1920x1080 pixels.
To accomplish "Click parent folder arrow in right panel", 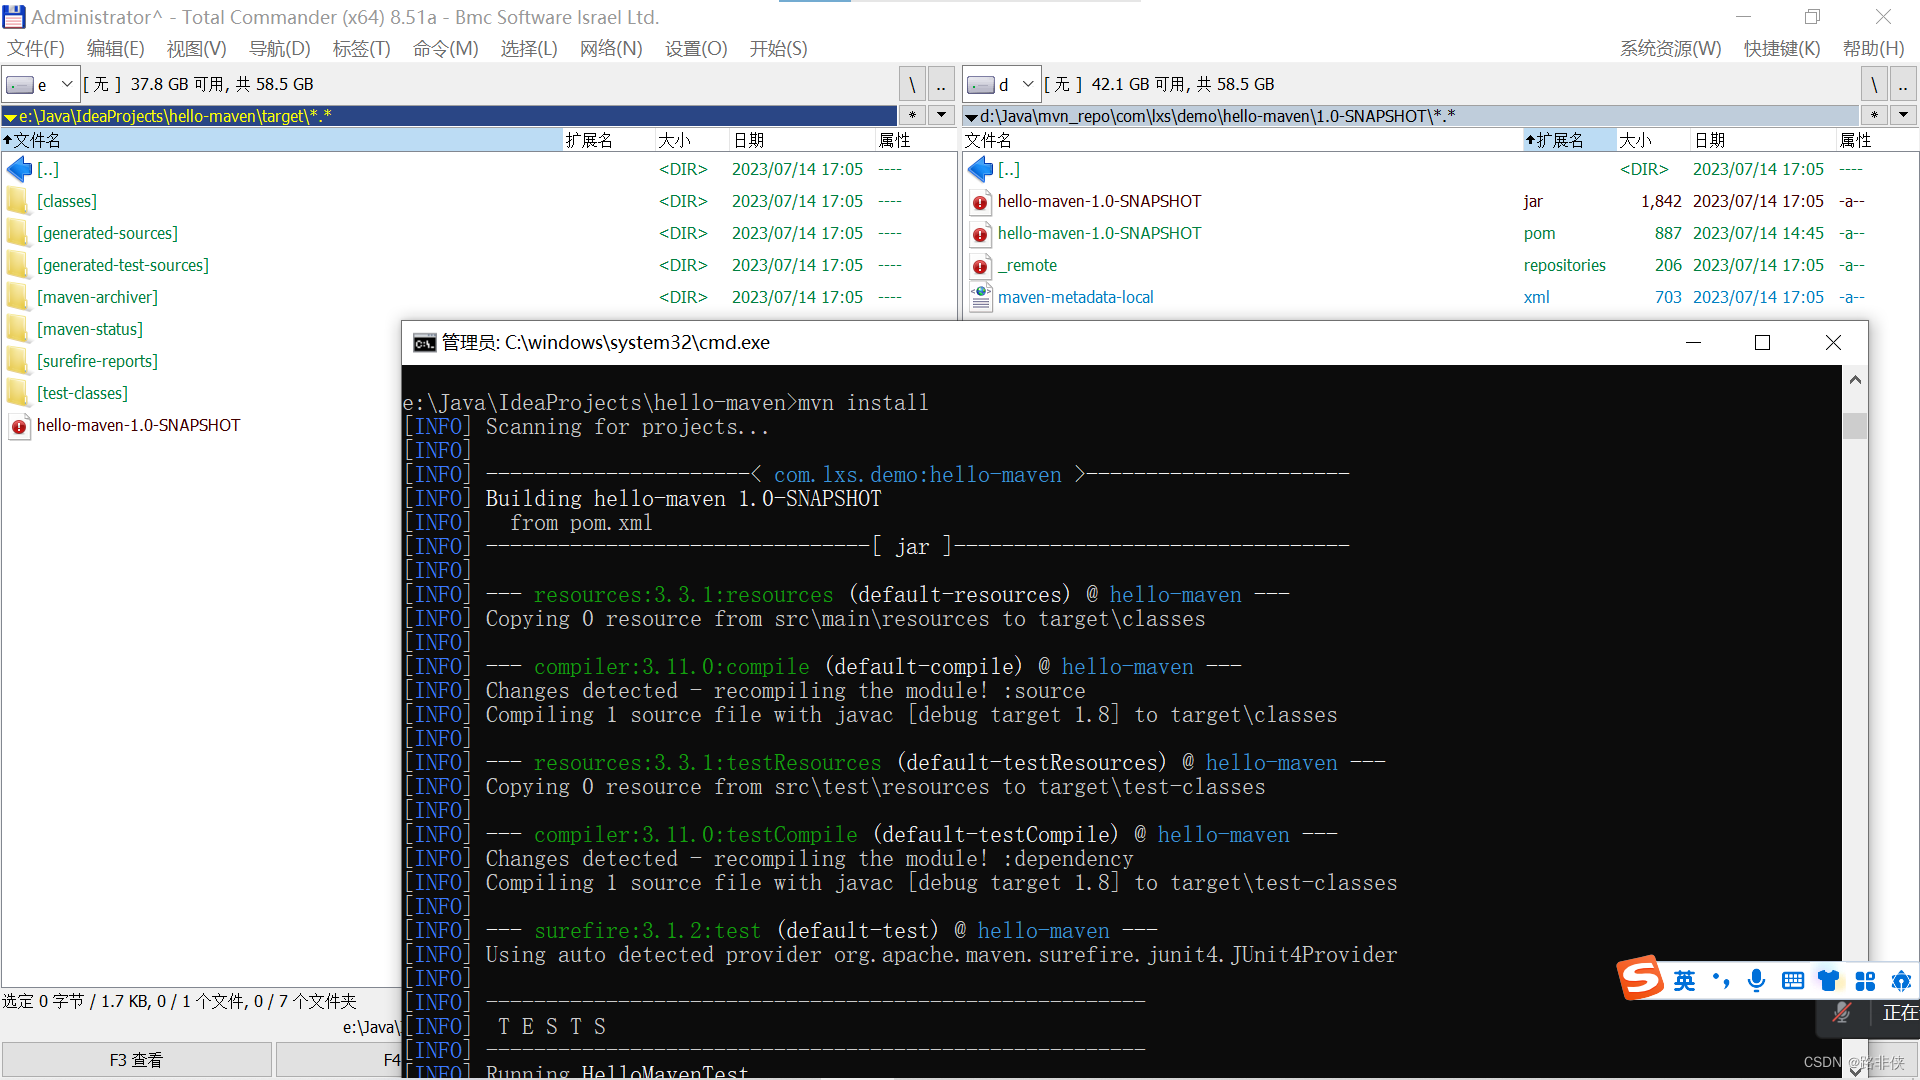I will pos(981,169).
